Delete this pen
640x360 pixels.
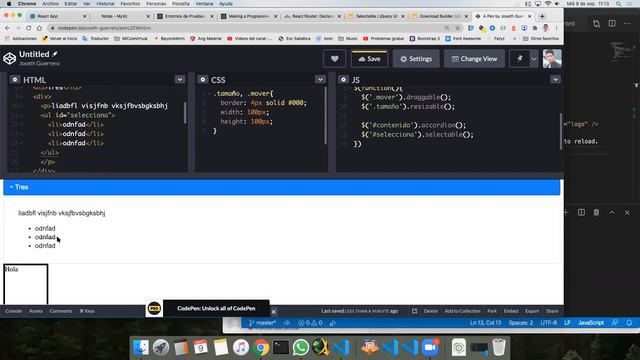tap(430, 311)
